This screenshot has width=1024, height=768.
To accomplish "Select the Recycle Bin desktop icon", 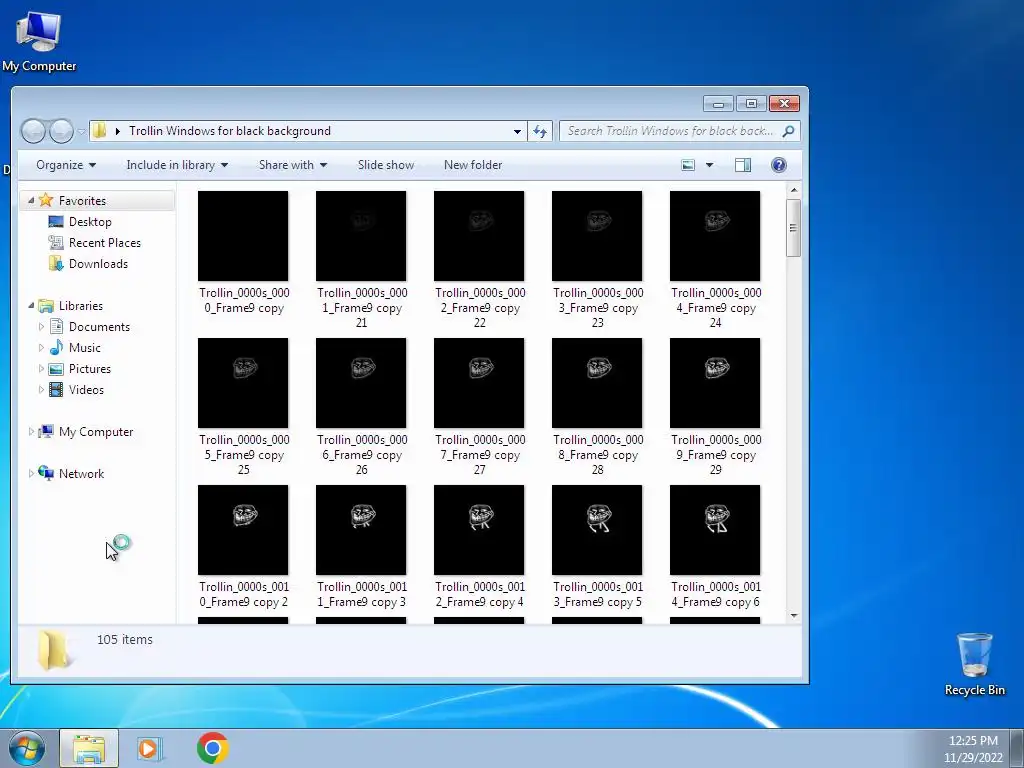I will click(974, 664).
